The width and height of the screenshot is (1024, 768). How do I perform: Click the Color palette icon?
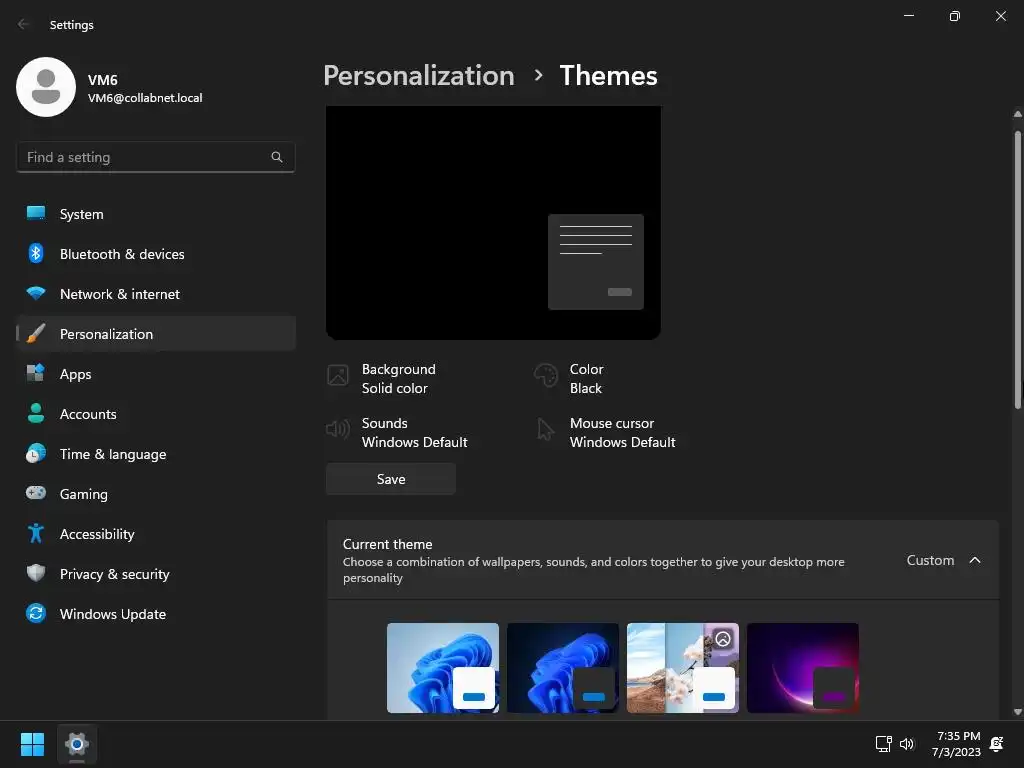546,376
